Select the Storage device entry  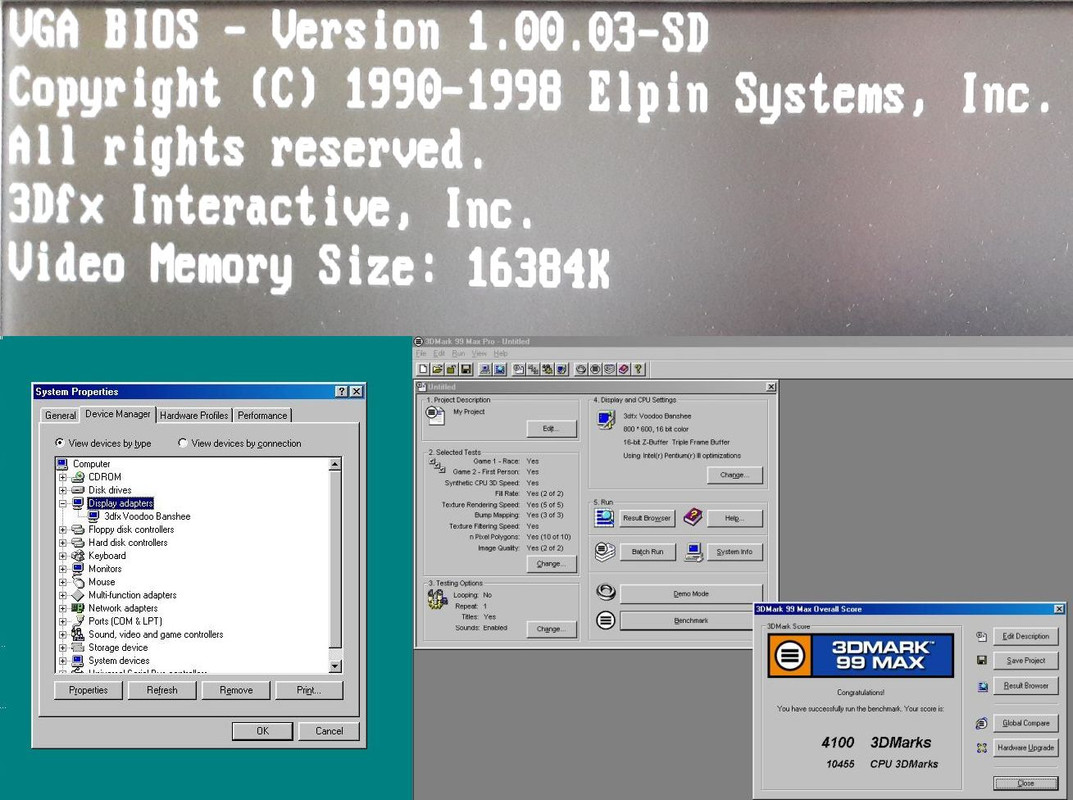(x=118, y=647)
